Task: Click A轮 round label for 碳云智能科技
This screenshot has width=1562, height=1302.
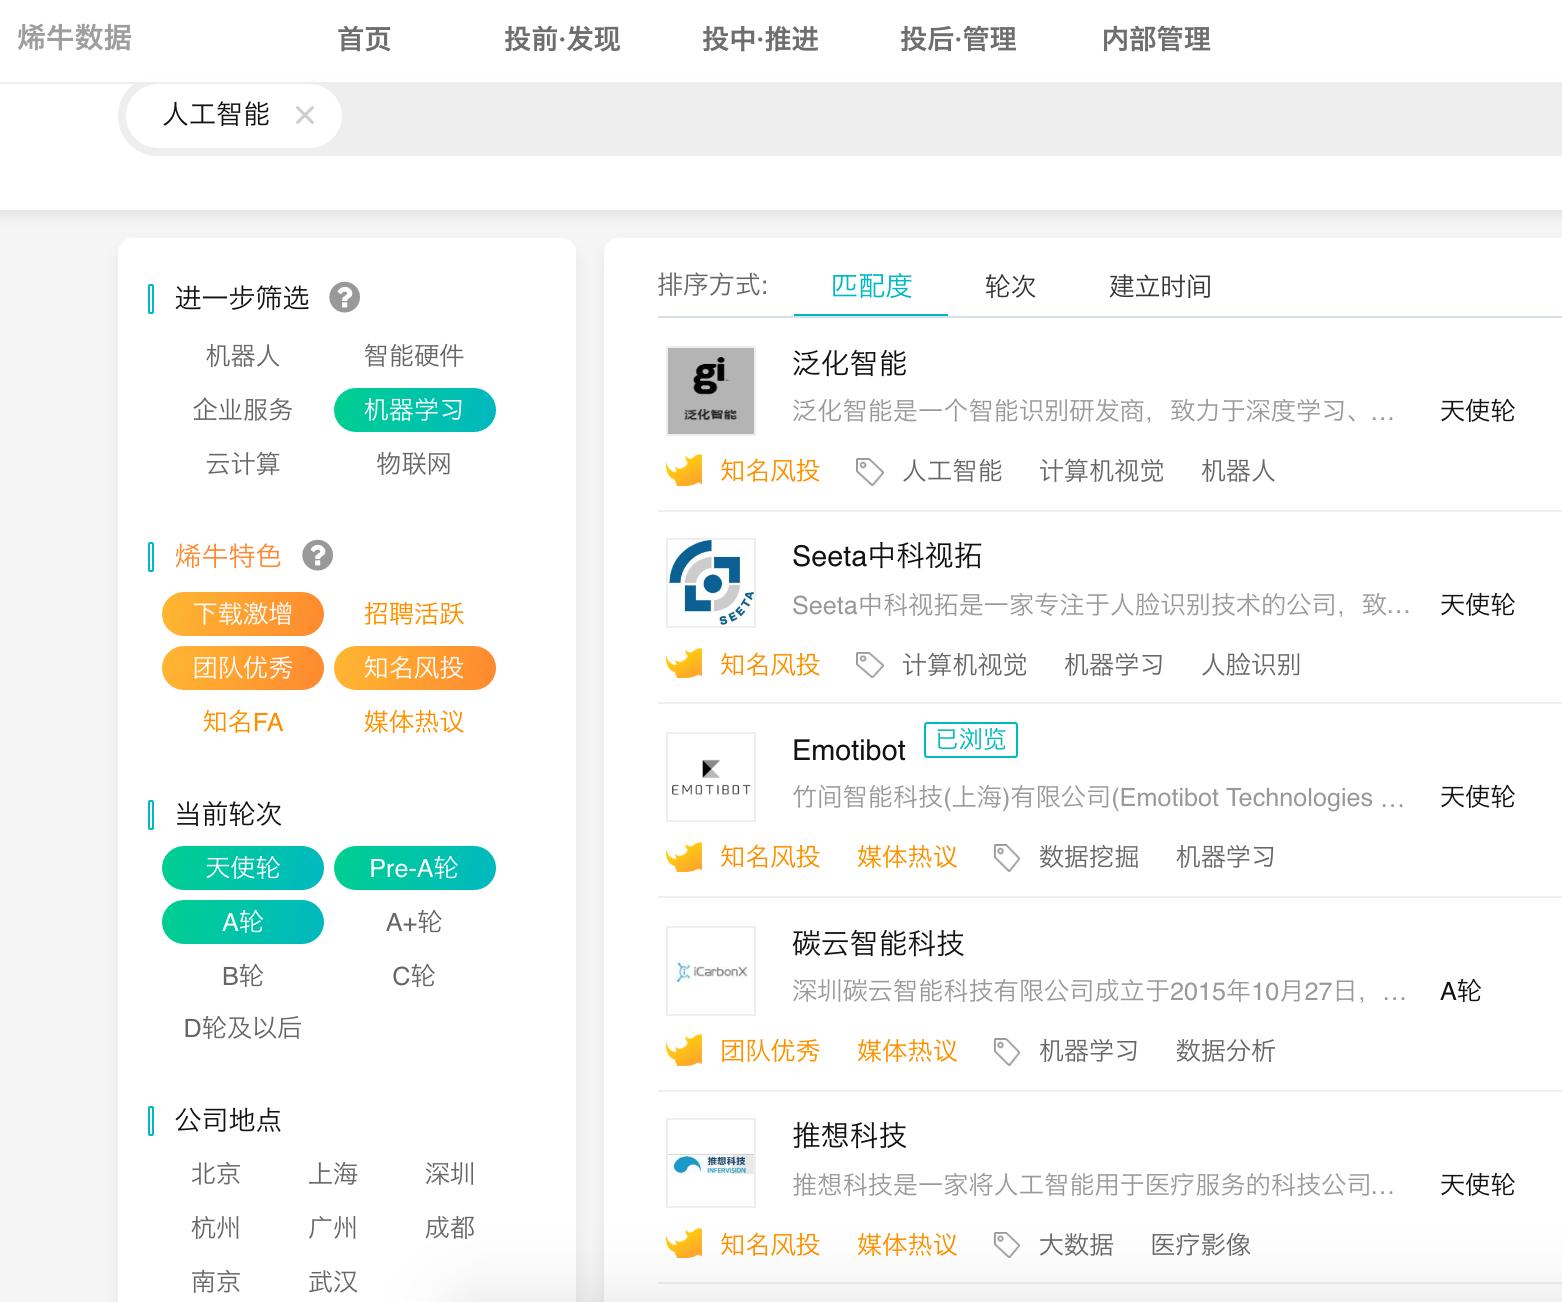Action: point(1461,991)
